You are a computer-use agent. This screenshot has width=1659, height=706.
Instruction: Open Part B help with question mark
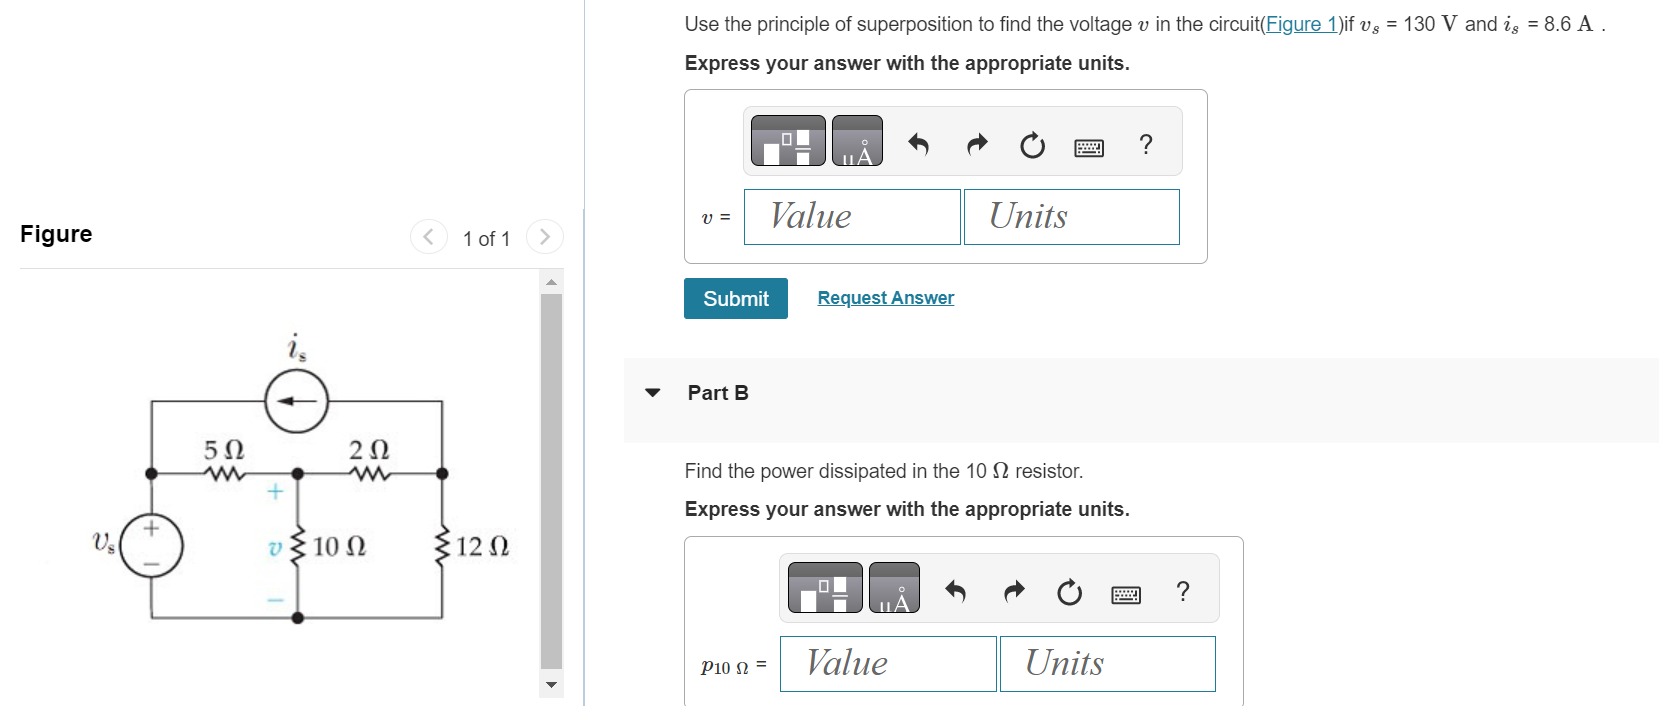click(1183, 592)
